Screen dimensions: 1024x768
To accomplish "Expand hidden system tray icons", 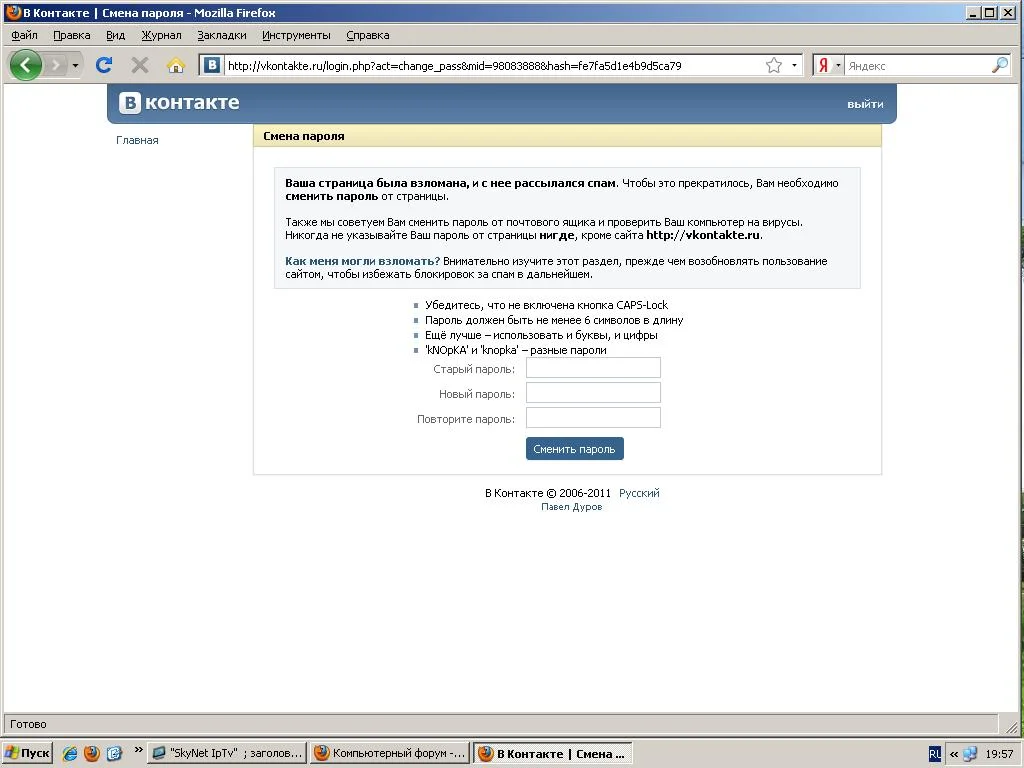I will [x=953, y=754].
